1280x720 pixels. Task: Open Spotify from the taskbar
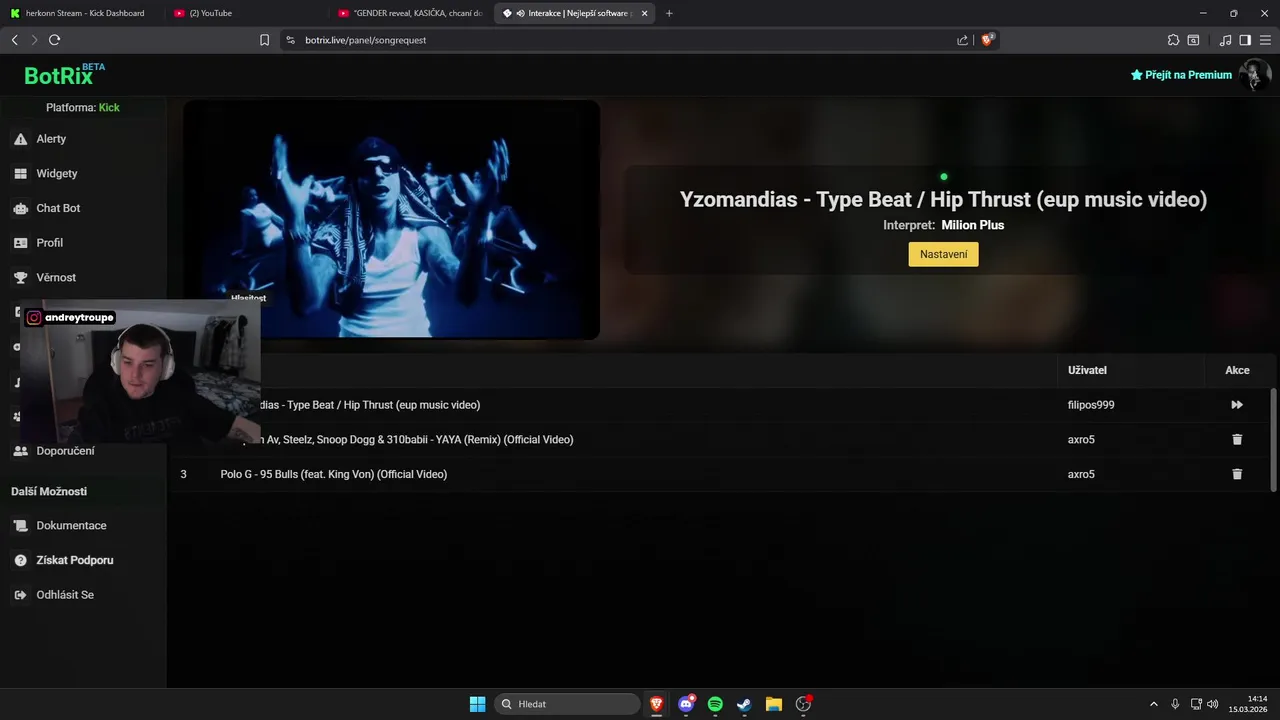715,704
